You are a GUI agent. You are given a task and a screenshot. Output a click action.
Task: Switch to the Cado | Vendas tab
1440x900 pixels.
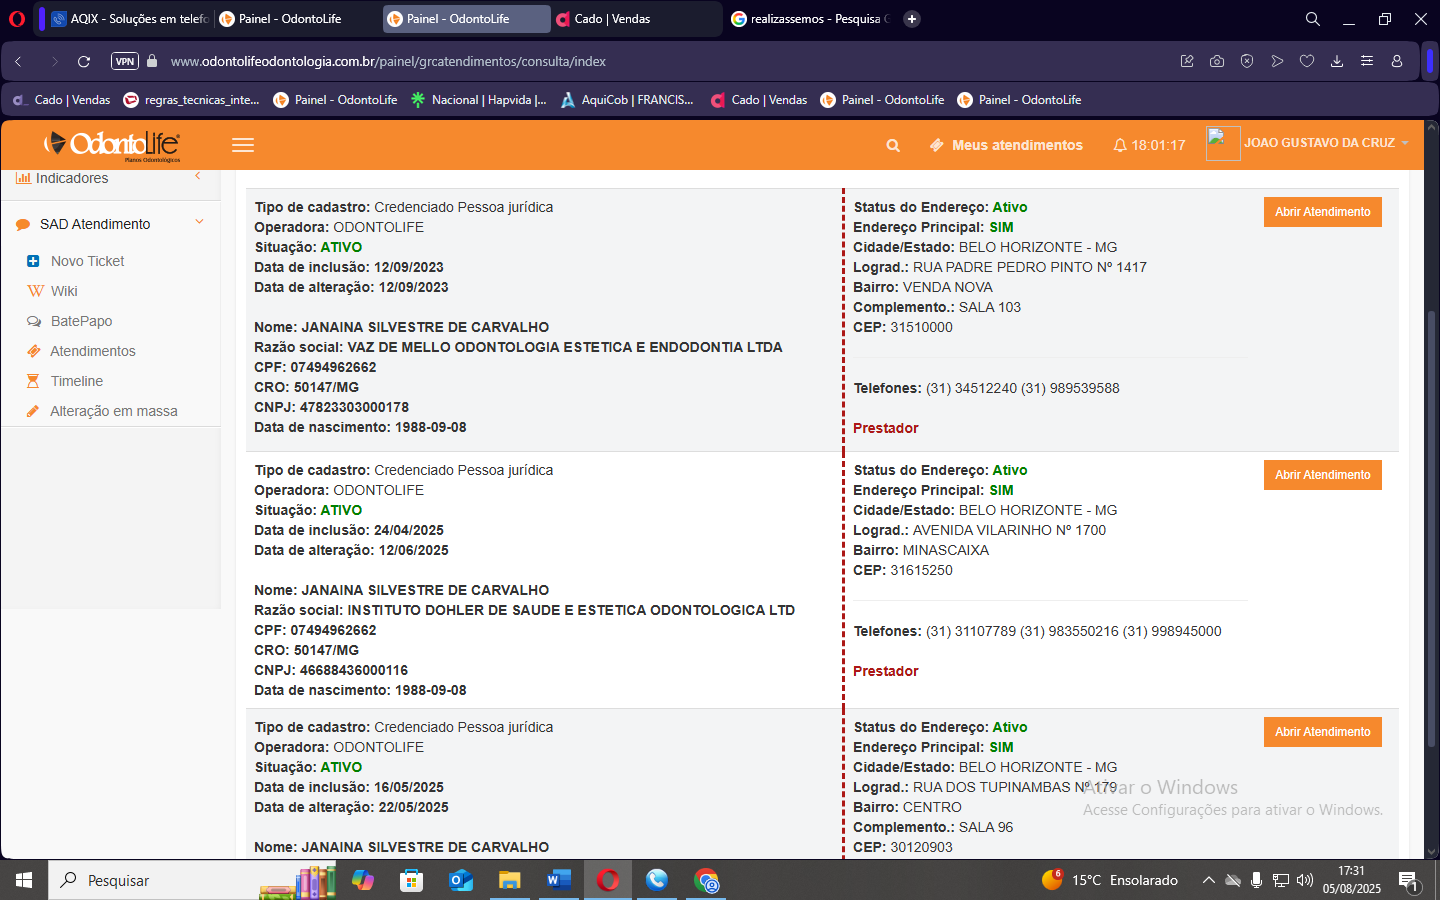coord(612,19)
